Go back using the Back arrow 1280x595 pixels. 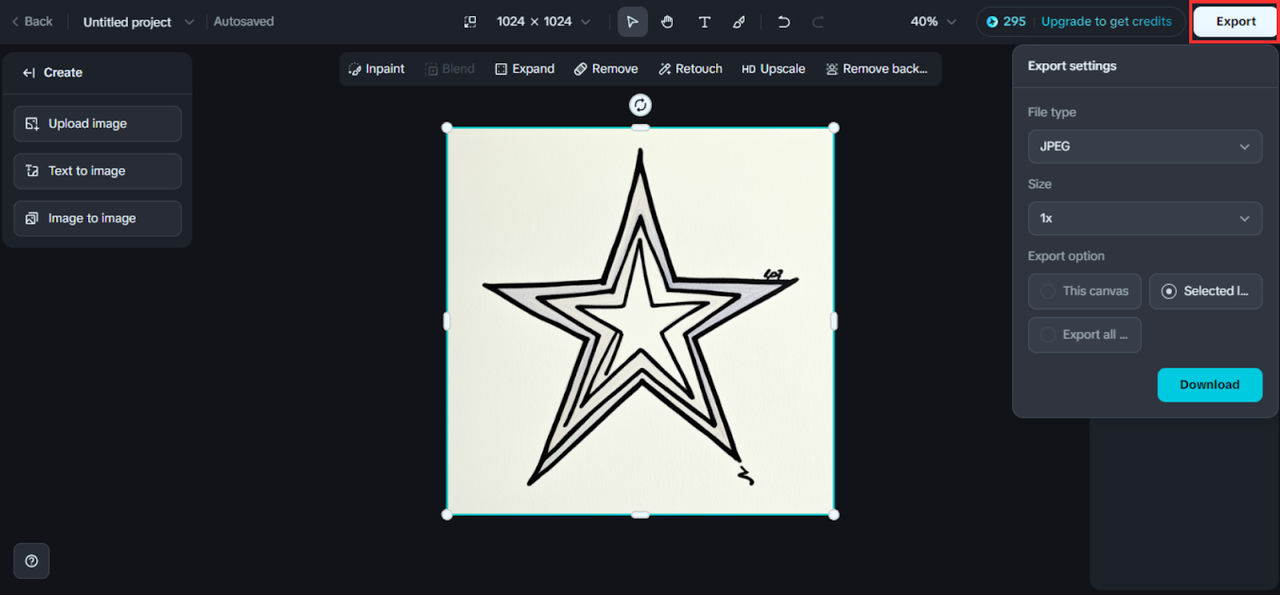(32, 21)
